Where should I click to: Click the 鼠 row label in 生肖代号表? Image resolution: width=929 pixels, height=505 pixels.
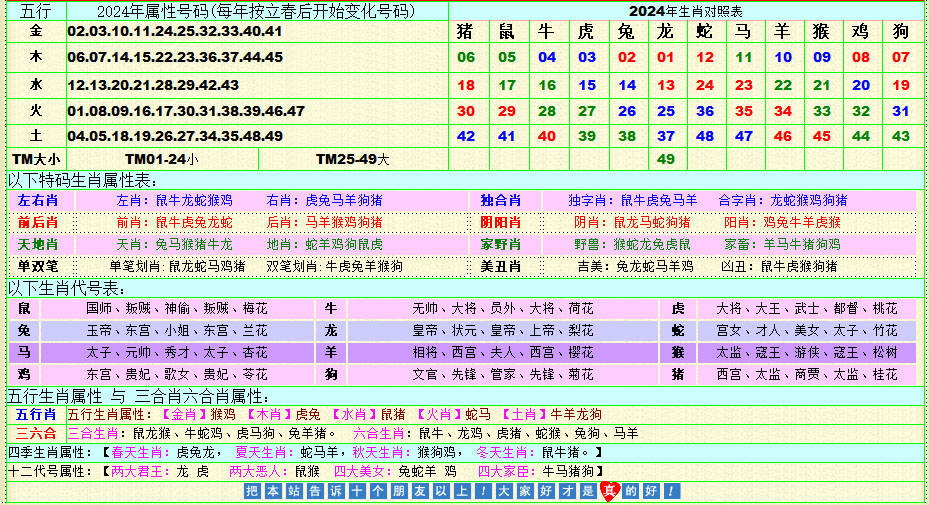25,308
